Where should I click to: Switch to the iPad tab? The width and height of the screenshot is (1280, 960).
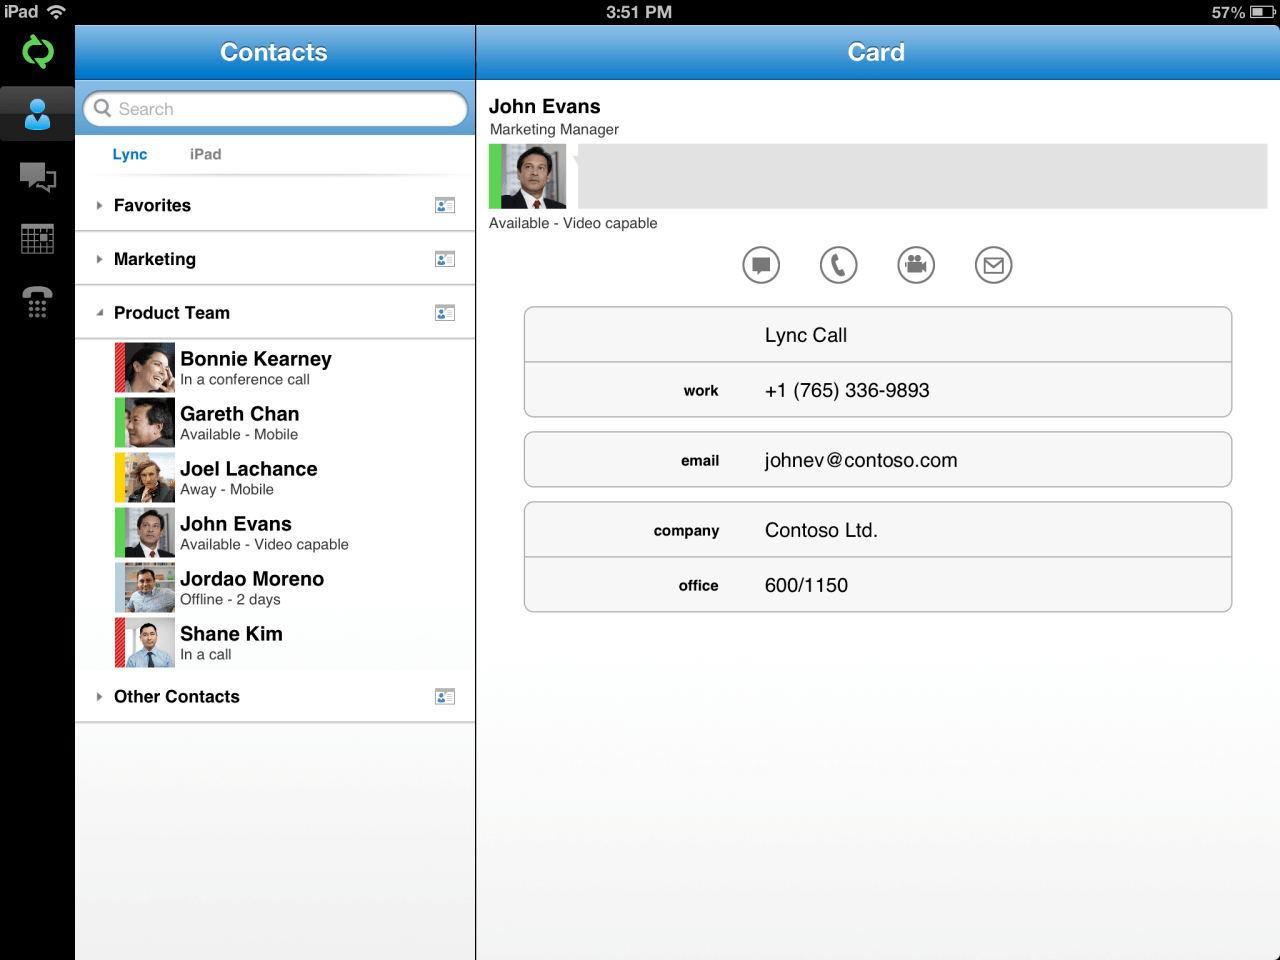[x=205, y=154]
